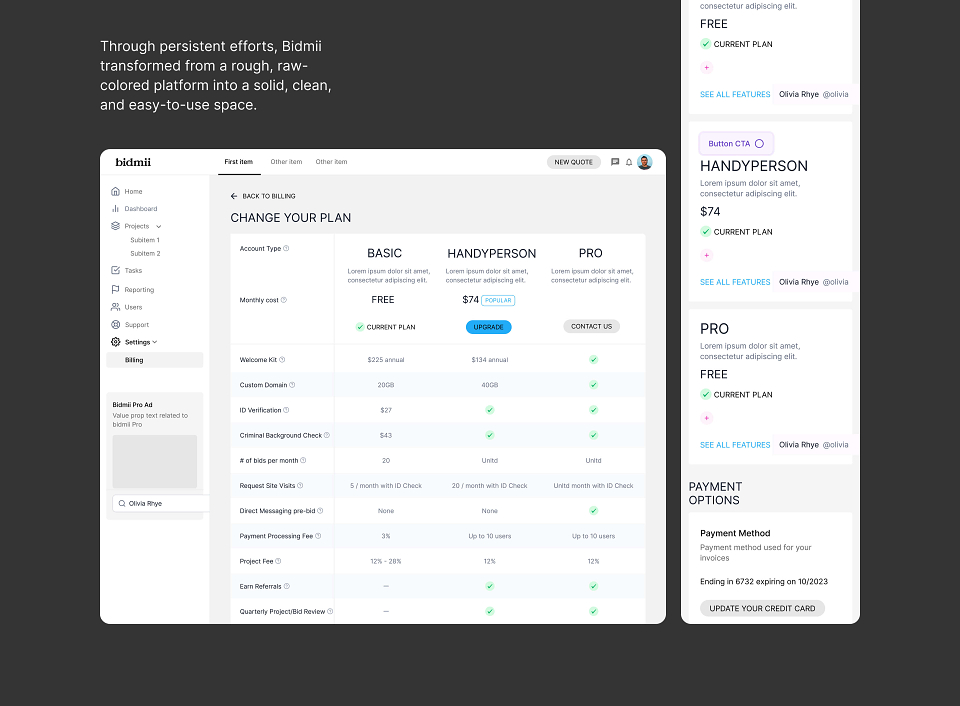Open Reporting via the flag icon
The width and height of the screenshot is (960, 706).
click(x=115, y=289)
